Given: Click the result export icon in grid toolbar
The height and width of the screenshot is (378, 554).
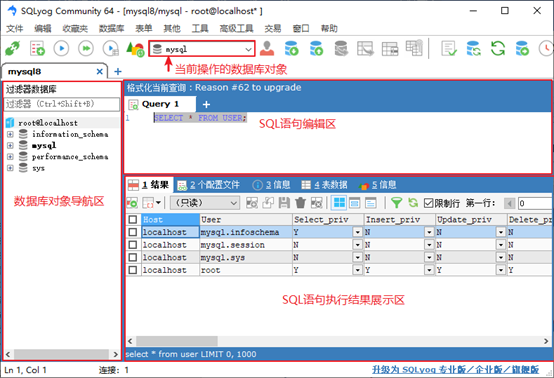Looking at the screenshot, I should pyautogui.click(x=132, y=203).
